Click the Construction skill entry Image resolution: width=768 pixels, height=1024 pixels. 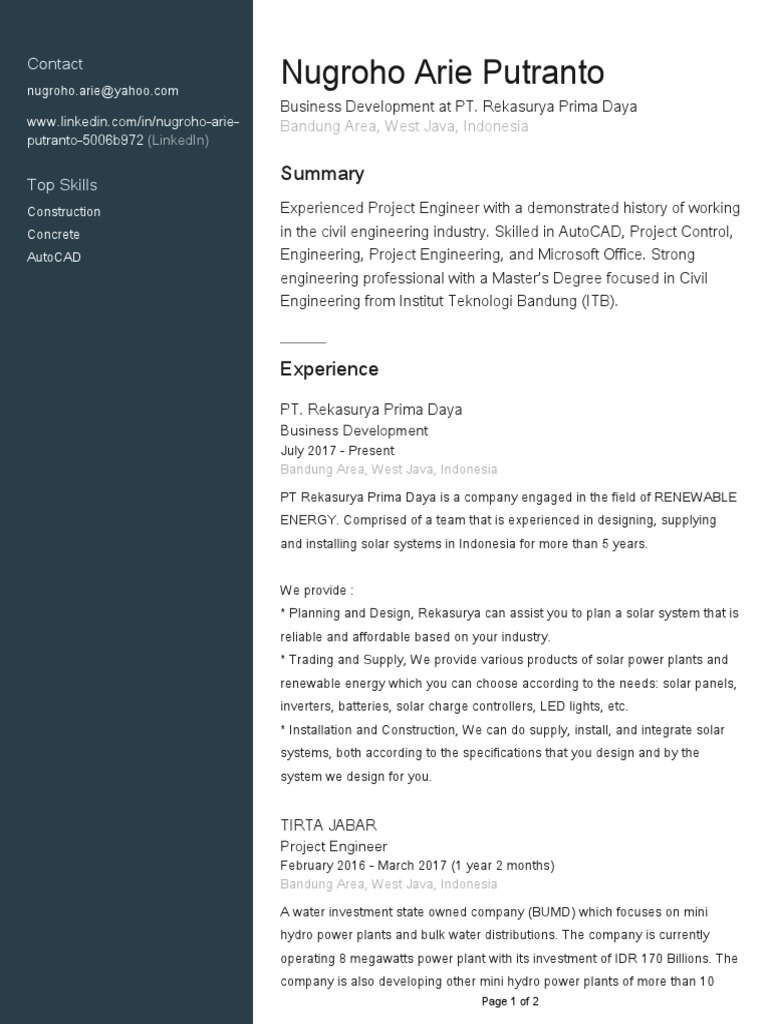coord(64,212)
